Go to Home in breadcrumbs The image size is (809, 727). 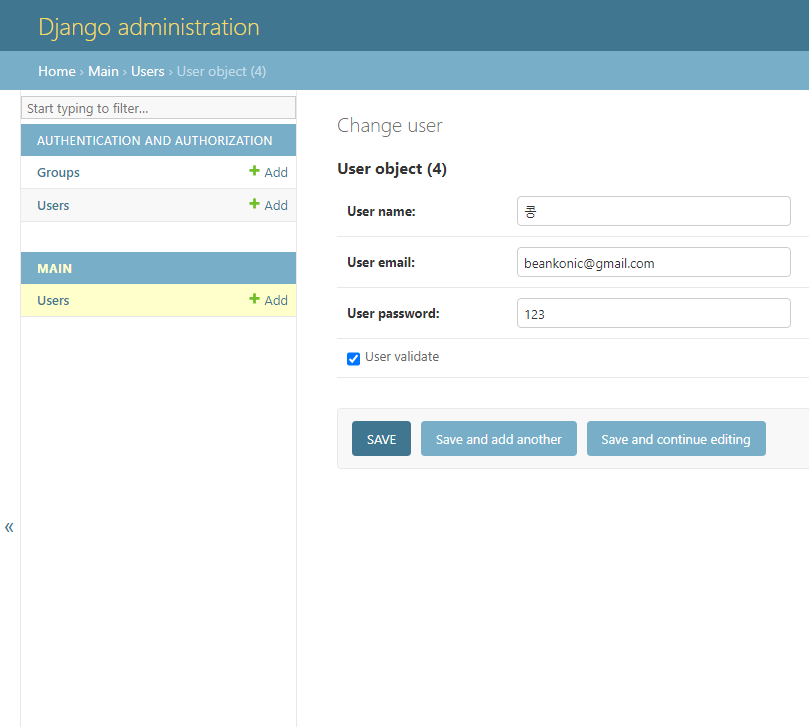[x=57, y=71]
